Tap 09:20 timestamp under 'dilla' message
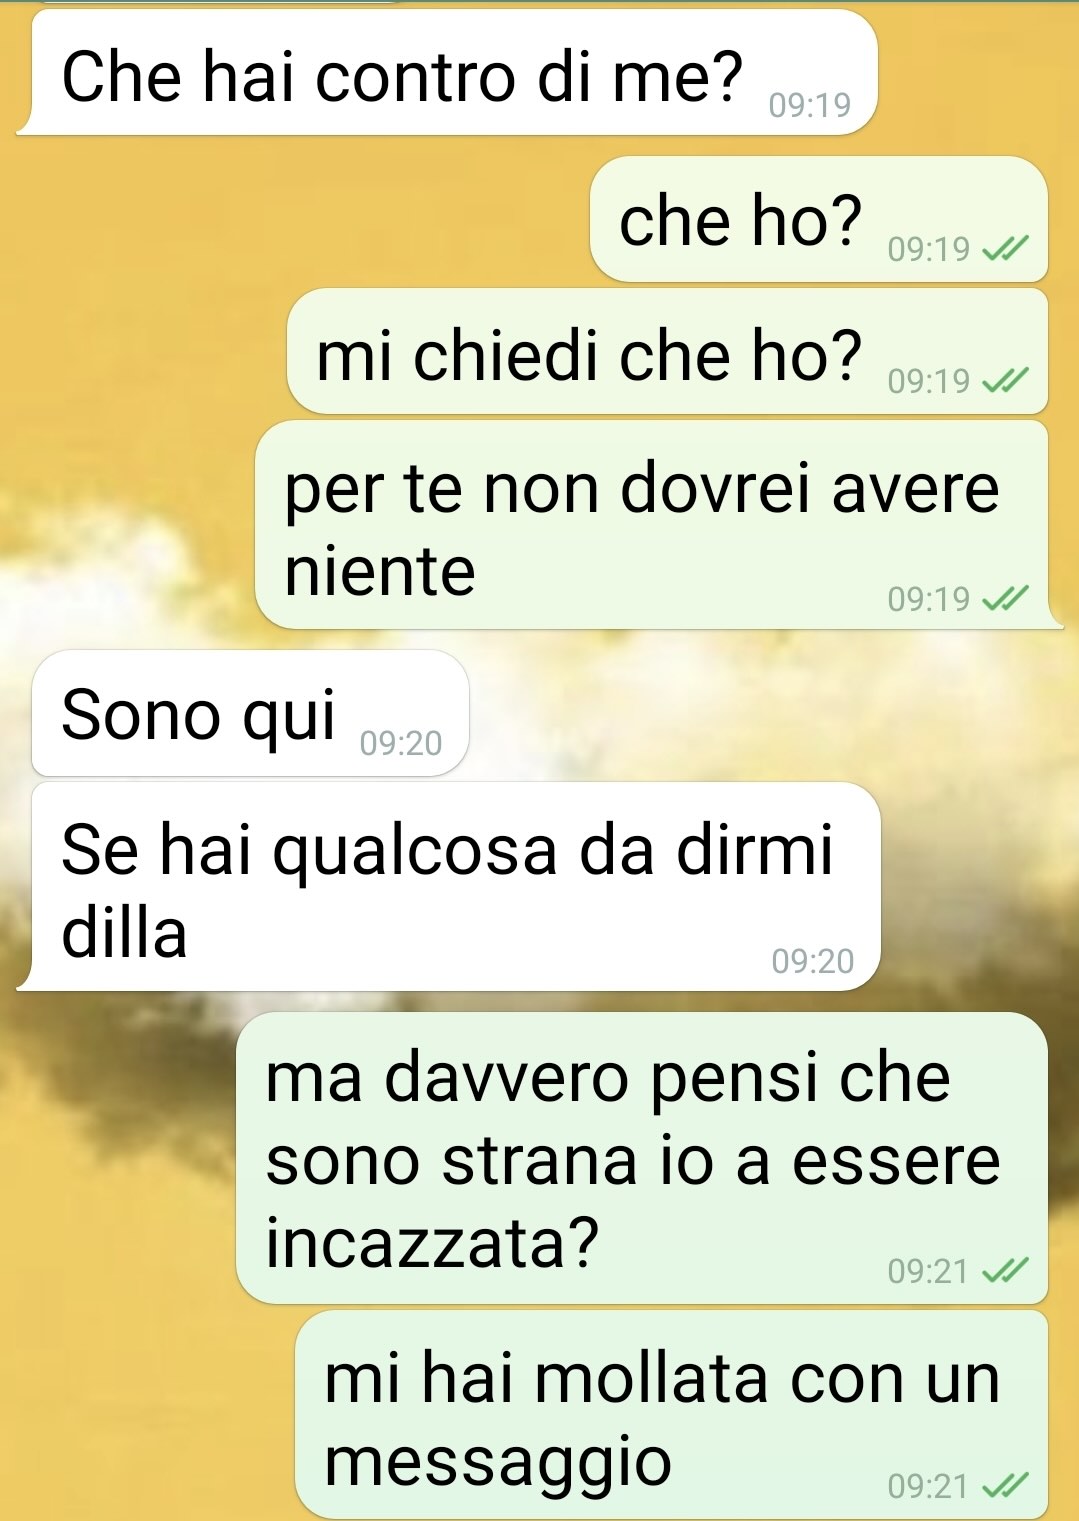The image size is (1079, 1521). pyautogui.click(x=813, y=961)
